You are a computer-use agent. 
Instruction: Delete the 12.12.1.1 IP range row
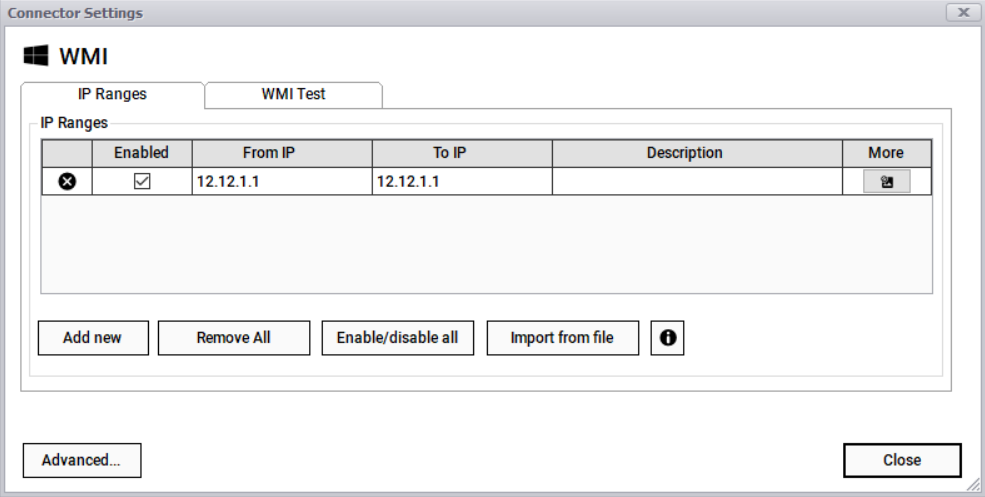tap(66, 182)
